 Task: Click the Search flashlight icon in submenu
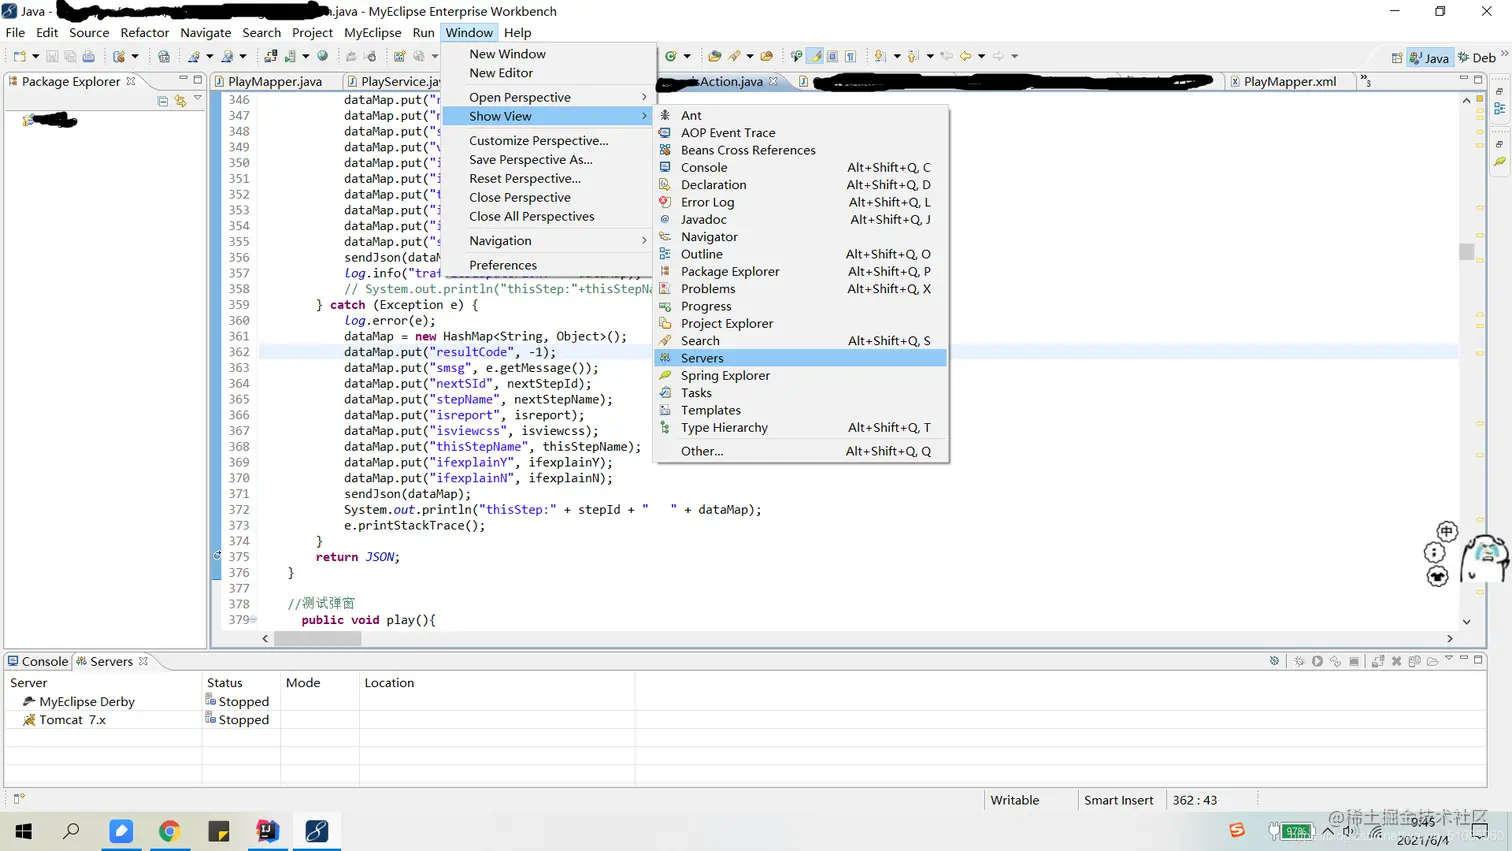(665, 340)
